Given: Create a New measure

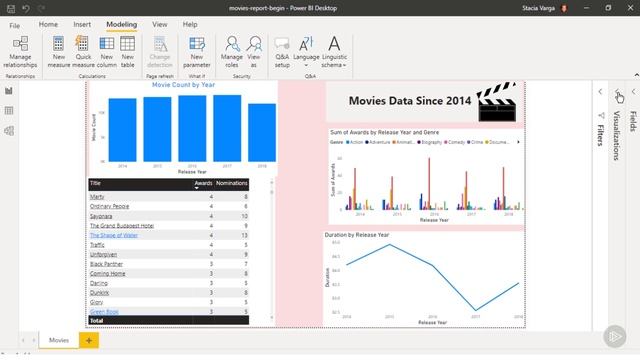Looking at the screenshot, I should click(59, 52).
